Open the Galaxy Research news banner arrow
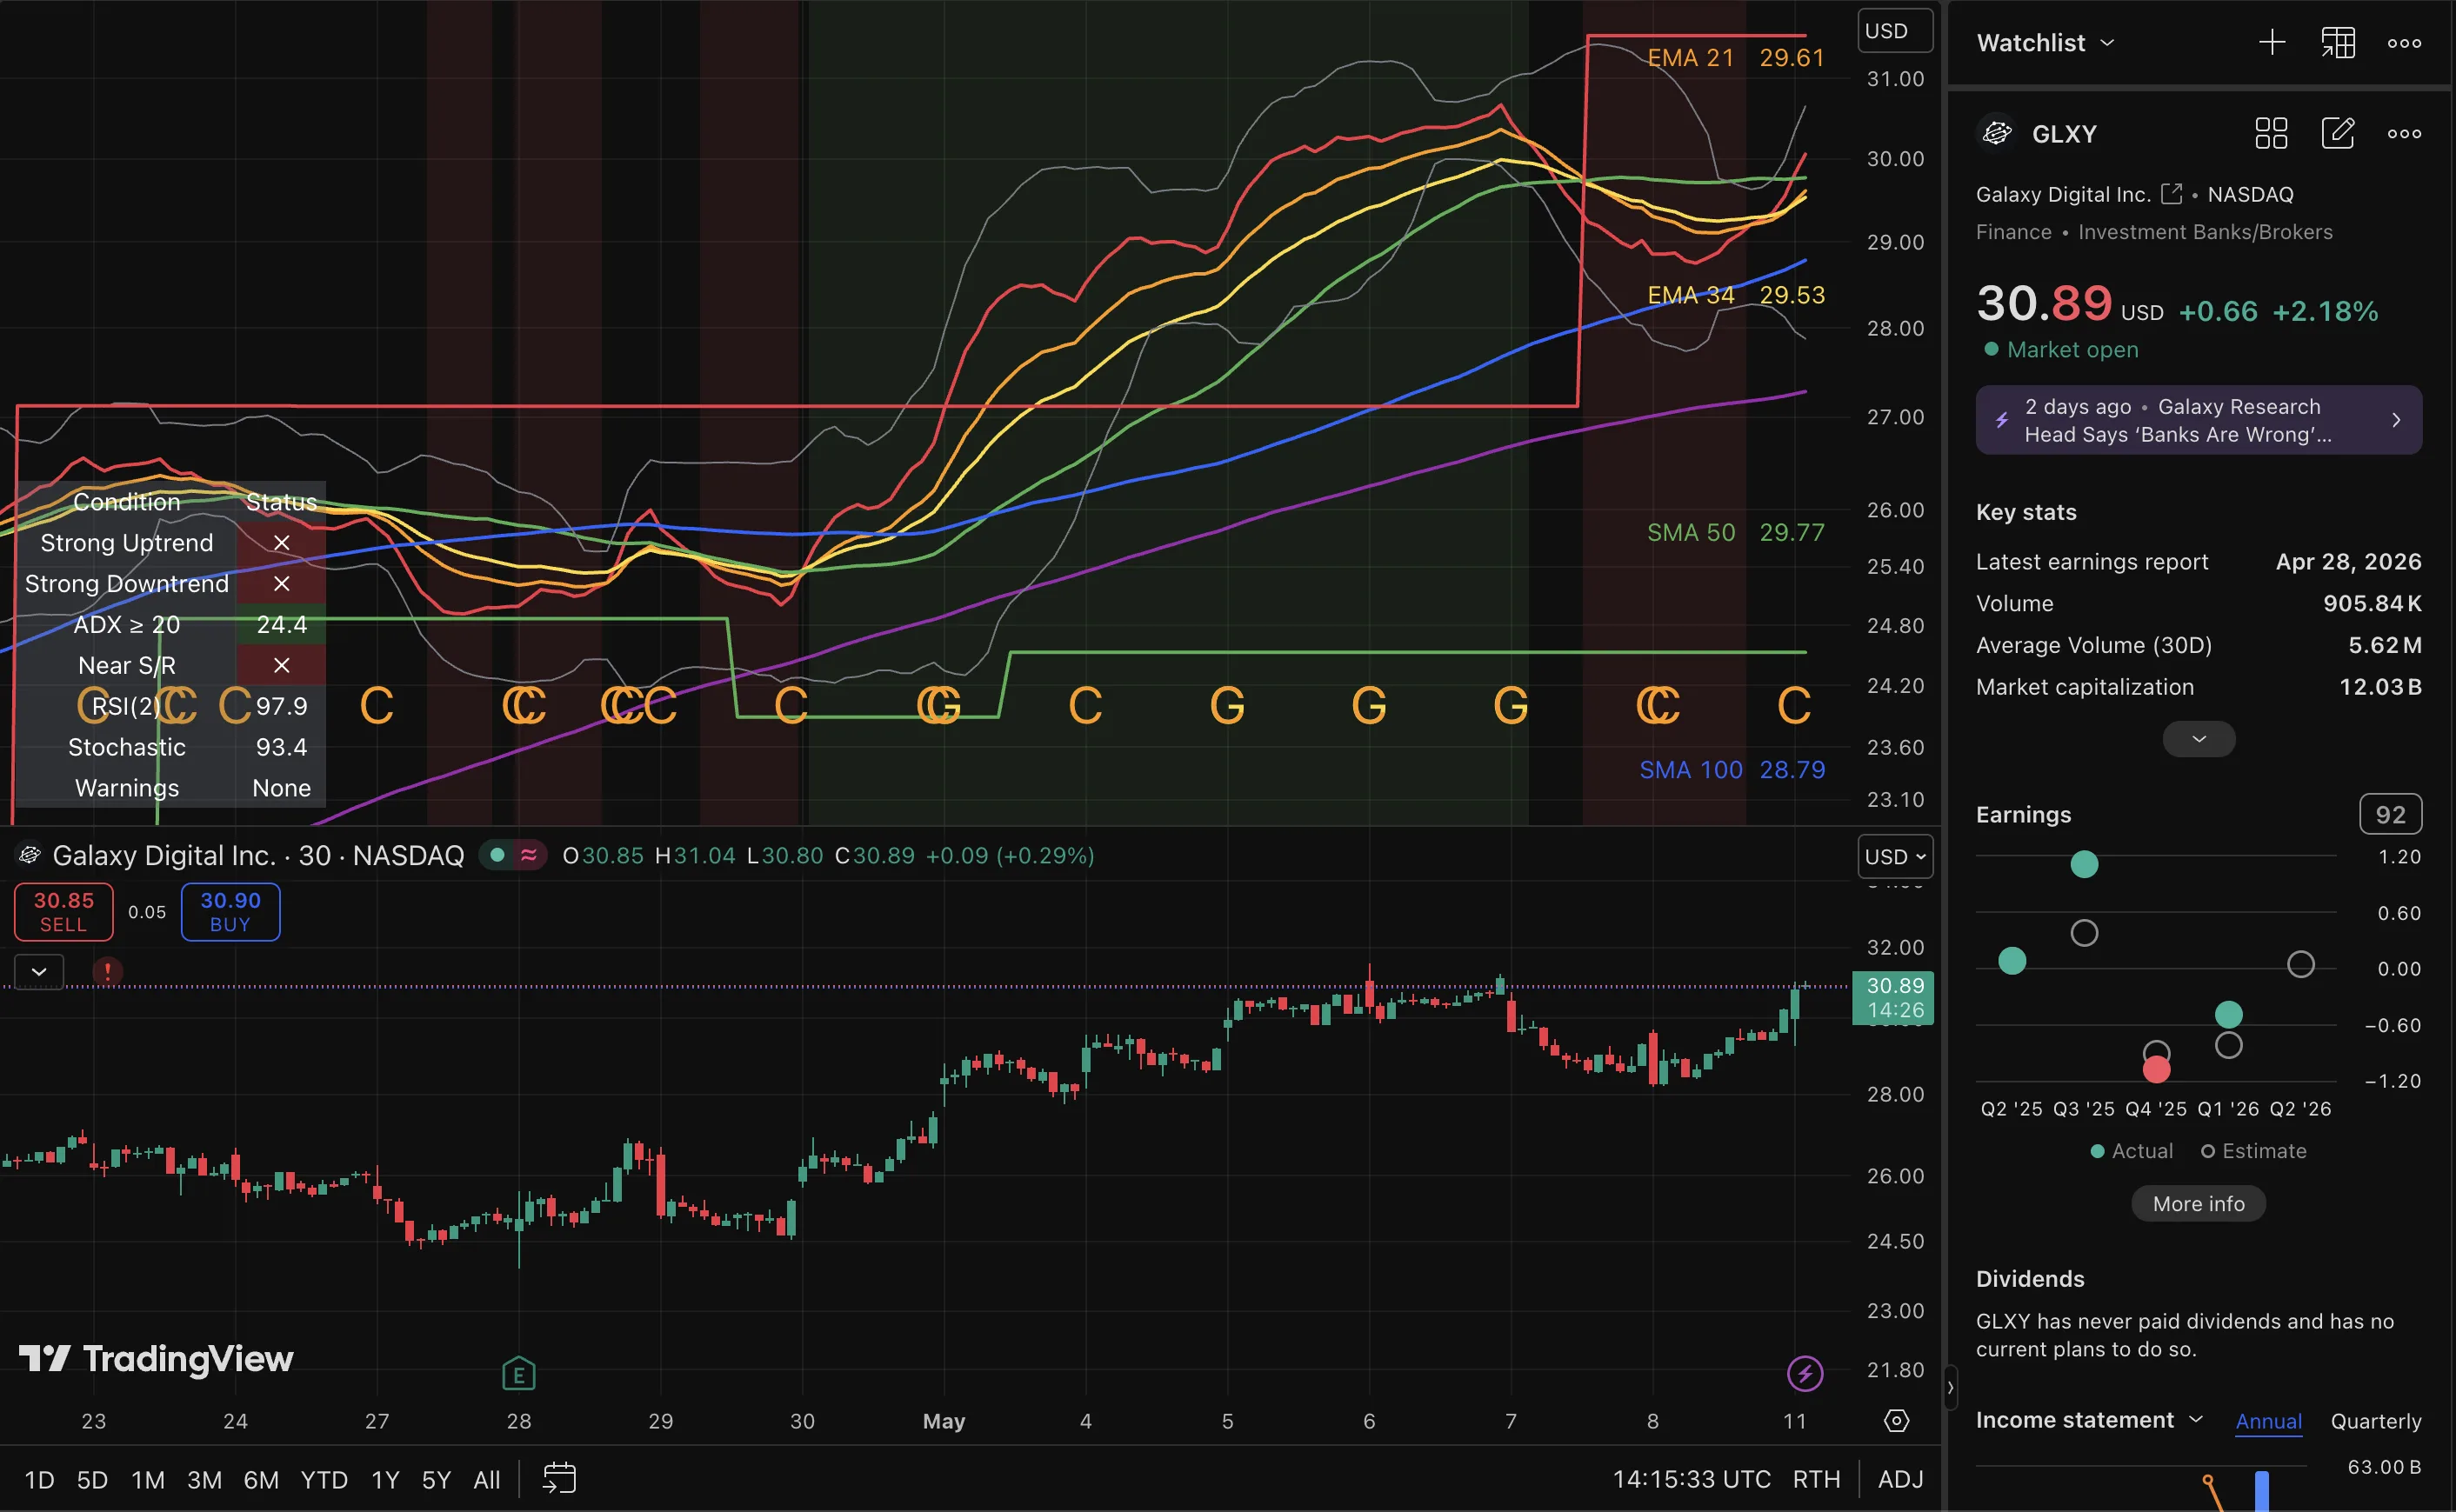 (x=2396, y=420)
